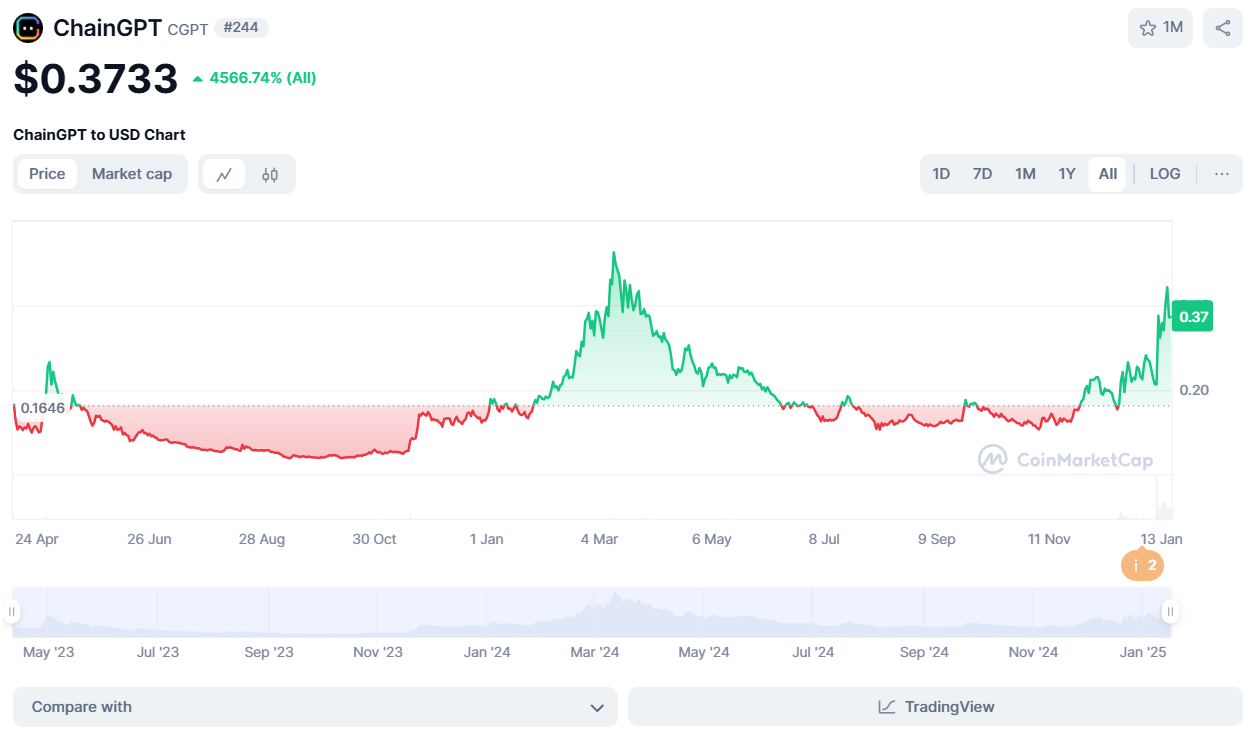
Task: Click right handle of range slider
Action: (1169, 612)
